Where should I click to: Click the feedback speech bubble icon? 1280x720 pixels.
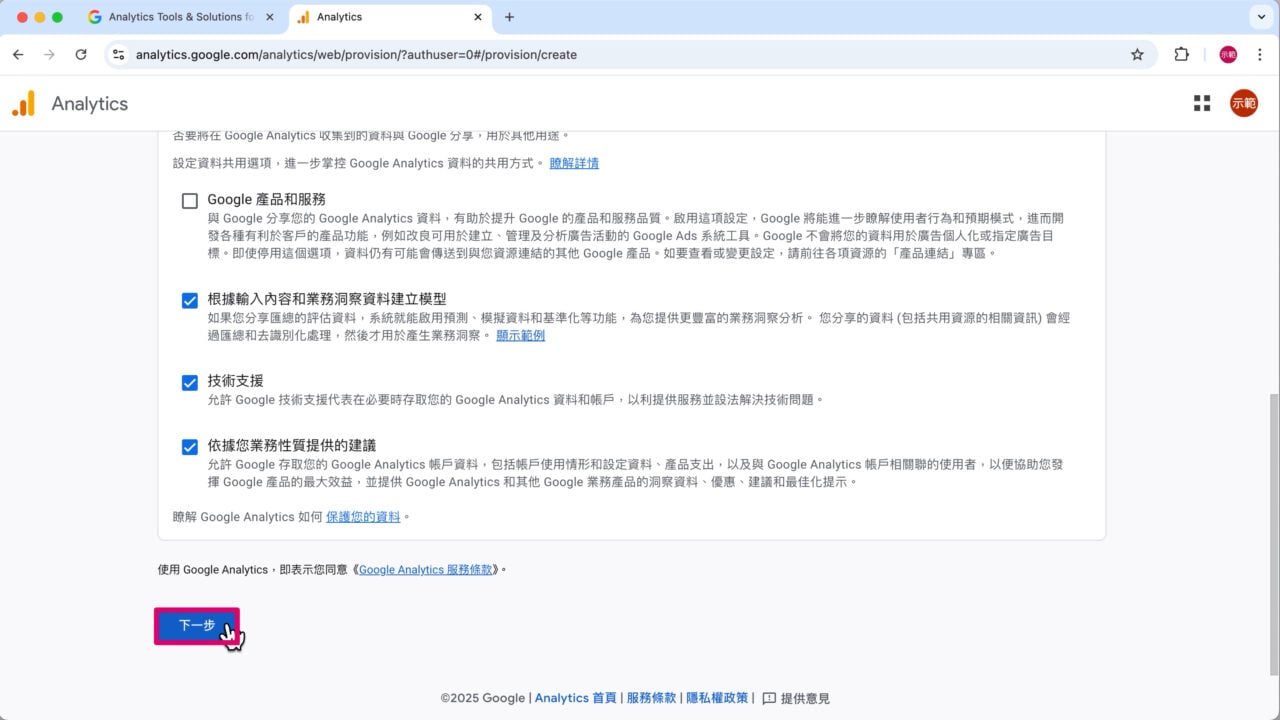pyautogui.click(x=768, y=698)
